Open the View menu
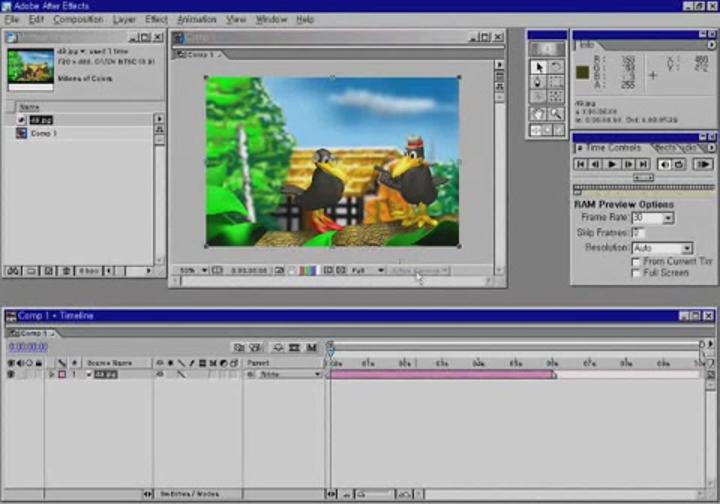This screenshot has width=720, height=504. click(236, 19)
